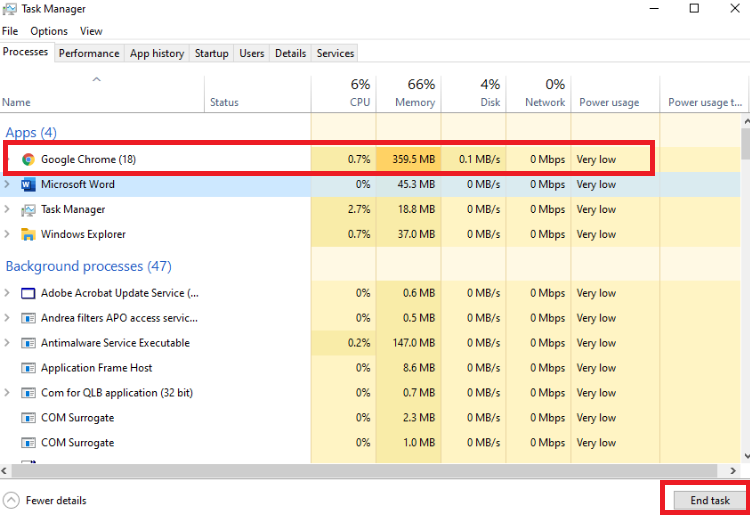This screenshot has height=518, width=750.
Task: Sort by the Disk column header
Action: coord(474,94)
